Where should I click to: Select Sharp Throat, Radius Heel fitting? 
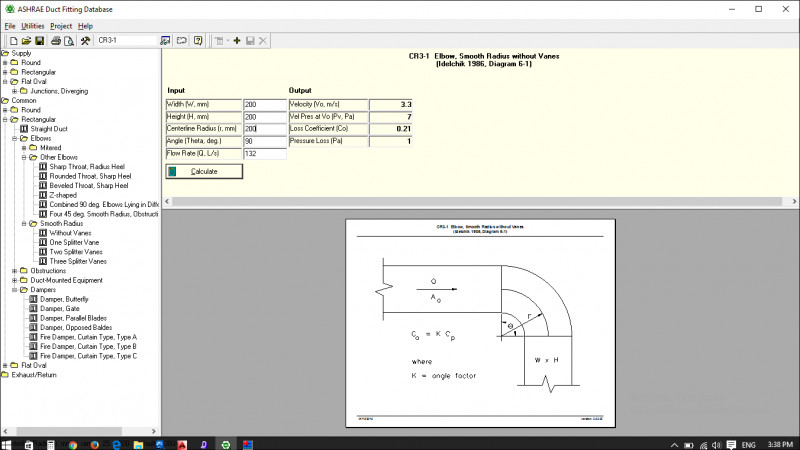[87, 167]
